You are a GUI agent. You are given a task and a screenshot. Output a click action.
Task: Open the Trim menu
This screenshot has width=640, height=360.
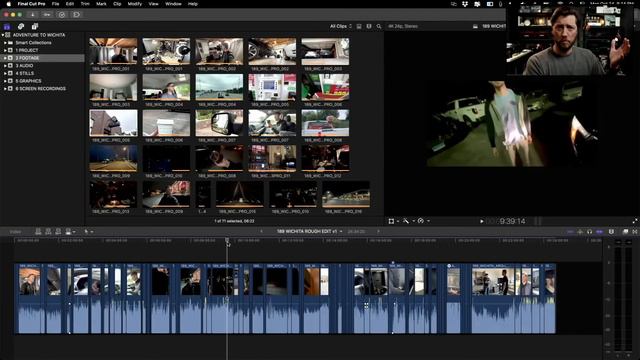(x=85, y=4)
